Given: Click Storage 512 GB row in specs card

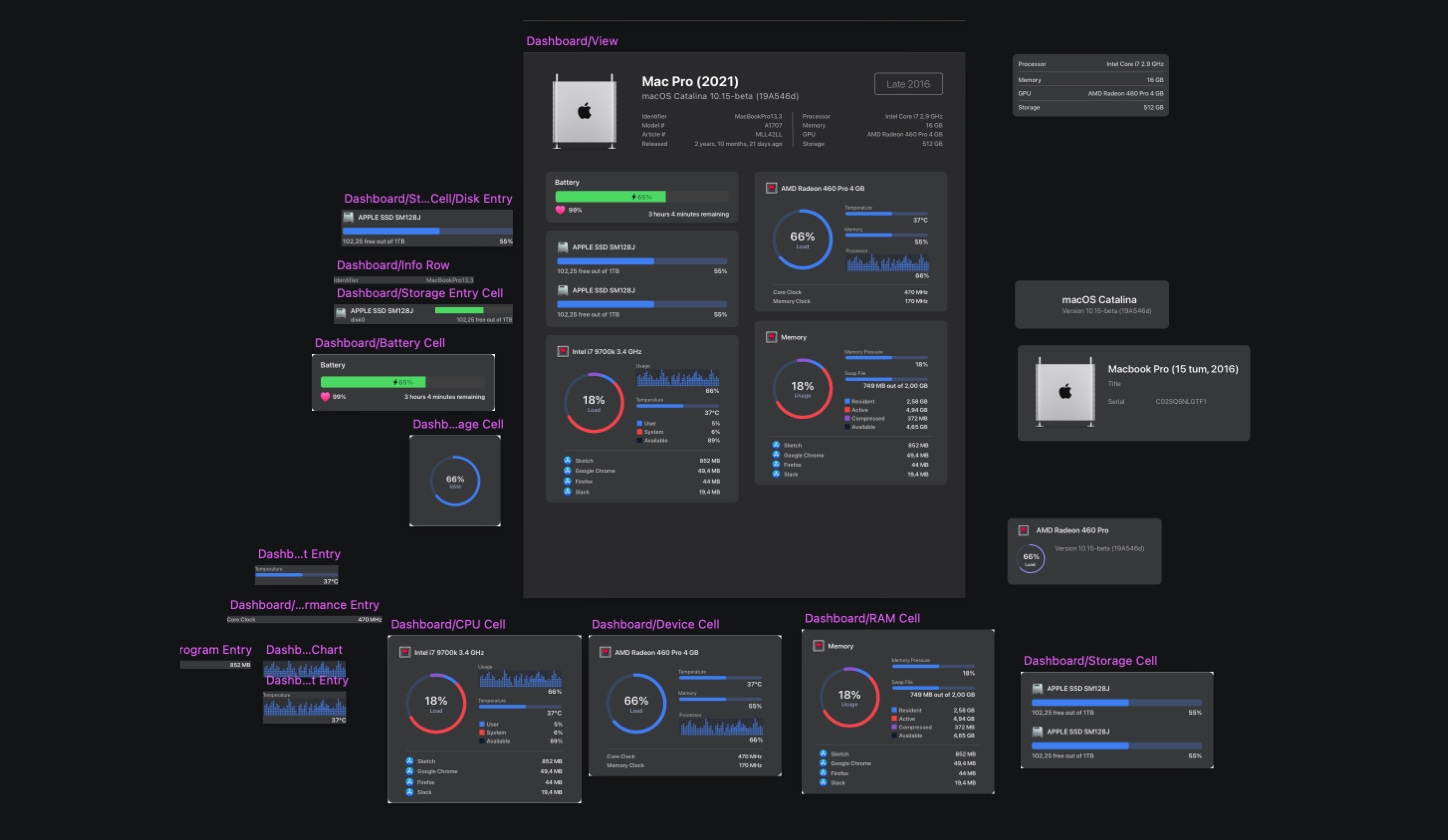Looking at the screenshot, I should click(1091, 107).
